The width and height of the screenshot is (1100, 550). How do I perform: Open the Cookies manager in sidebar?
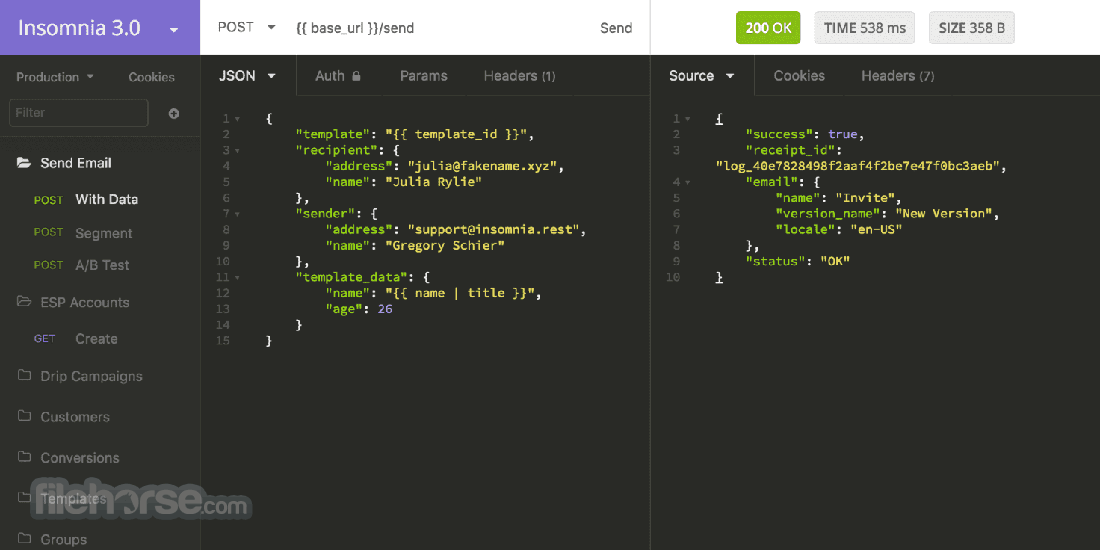pyautogui.click(x=151, y=77)
